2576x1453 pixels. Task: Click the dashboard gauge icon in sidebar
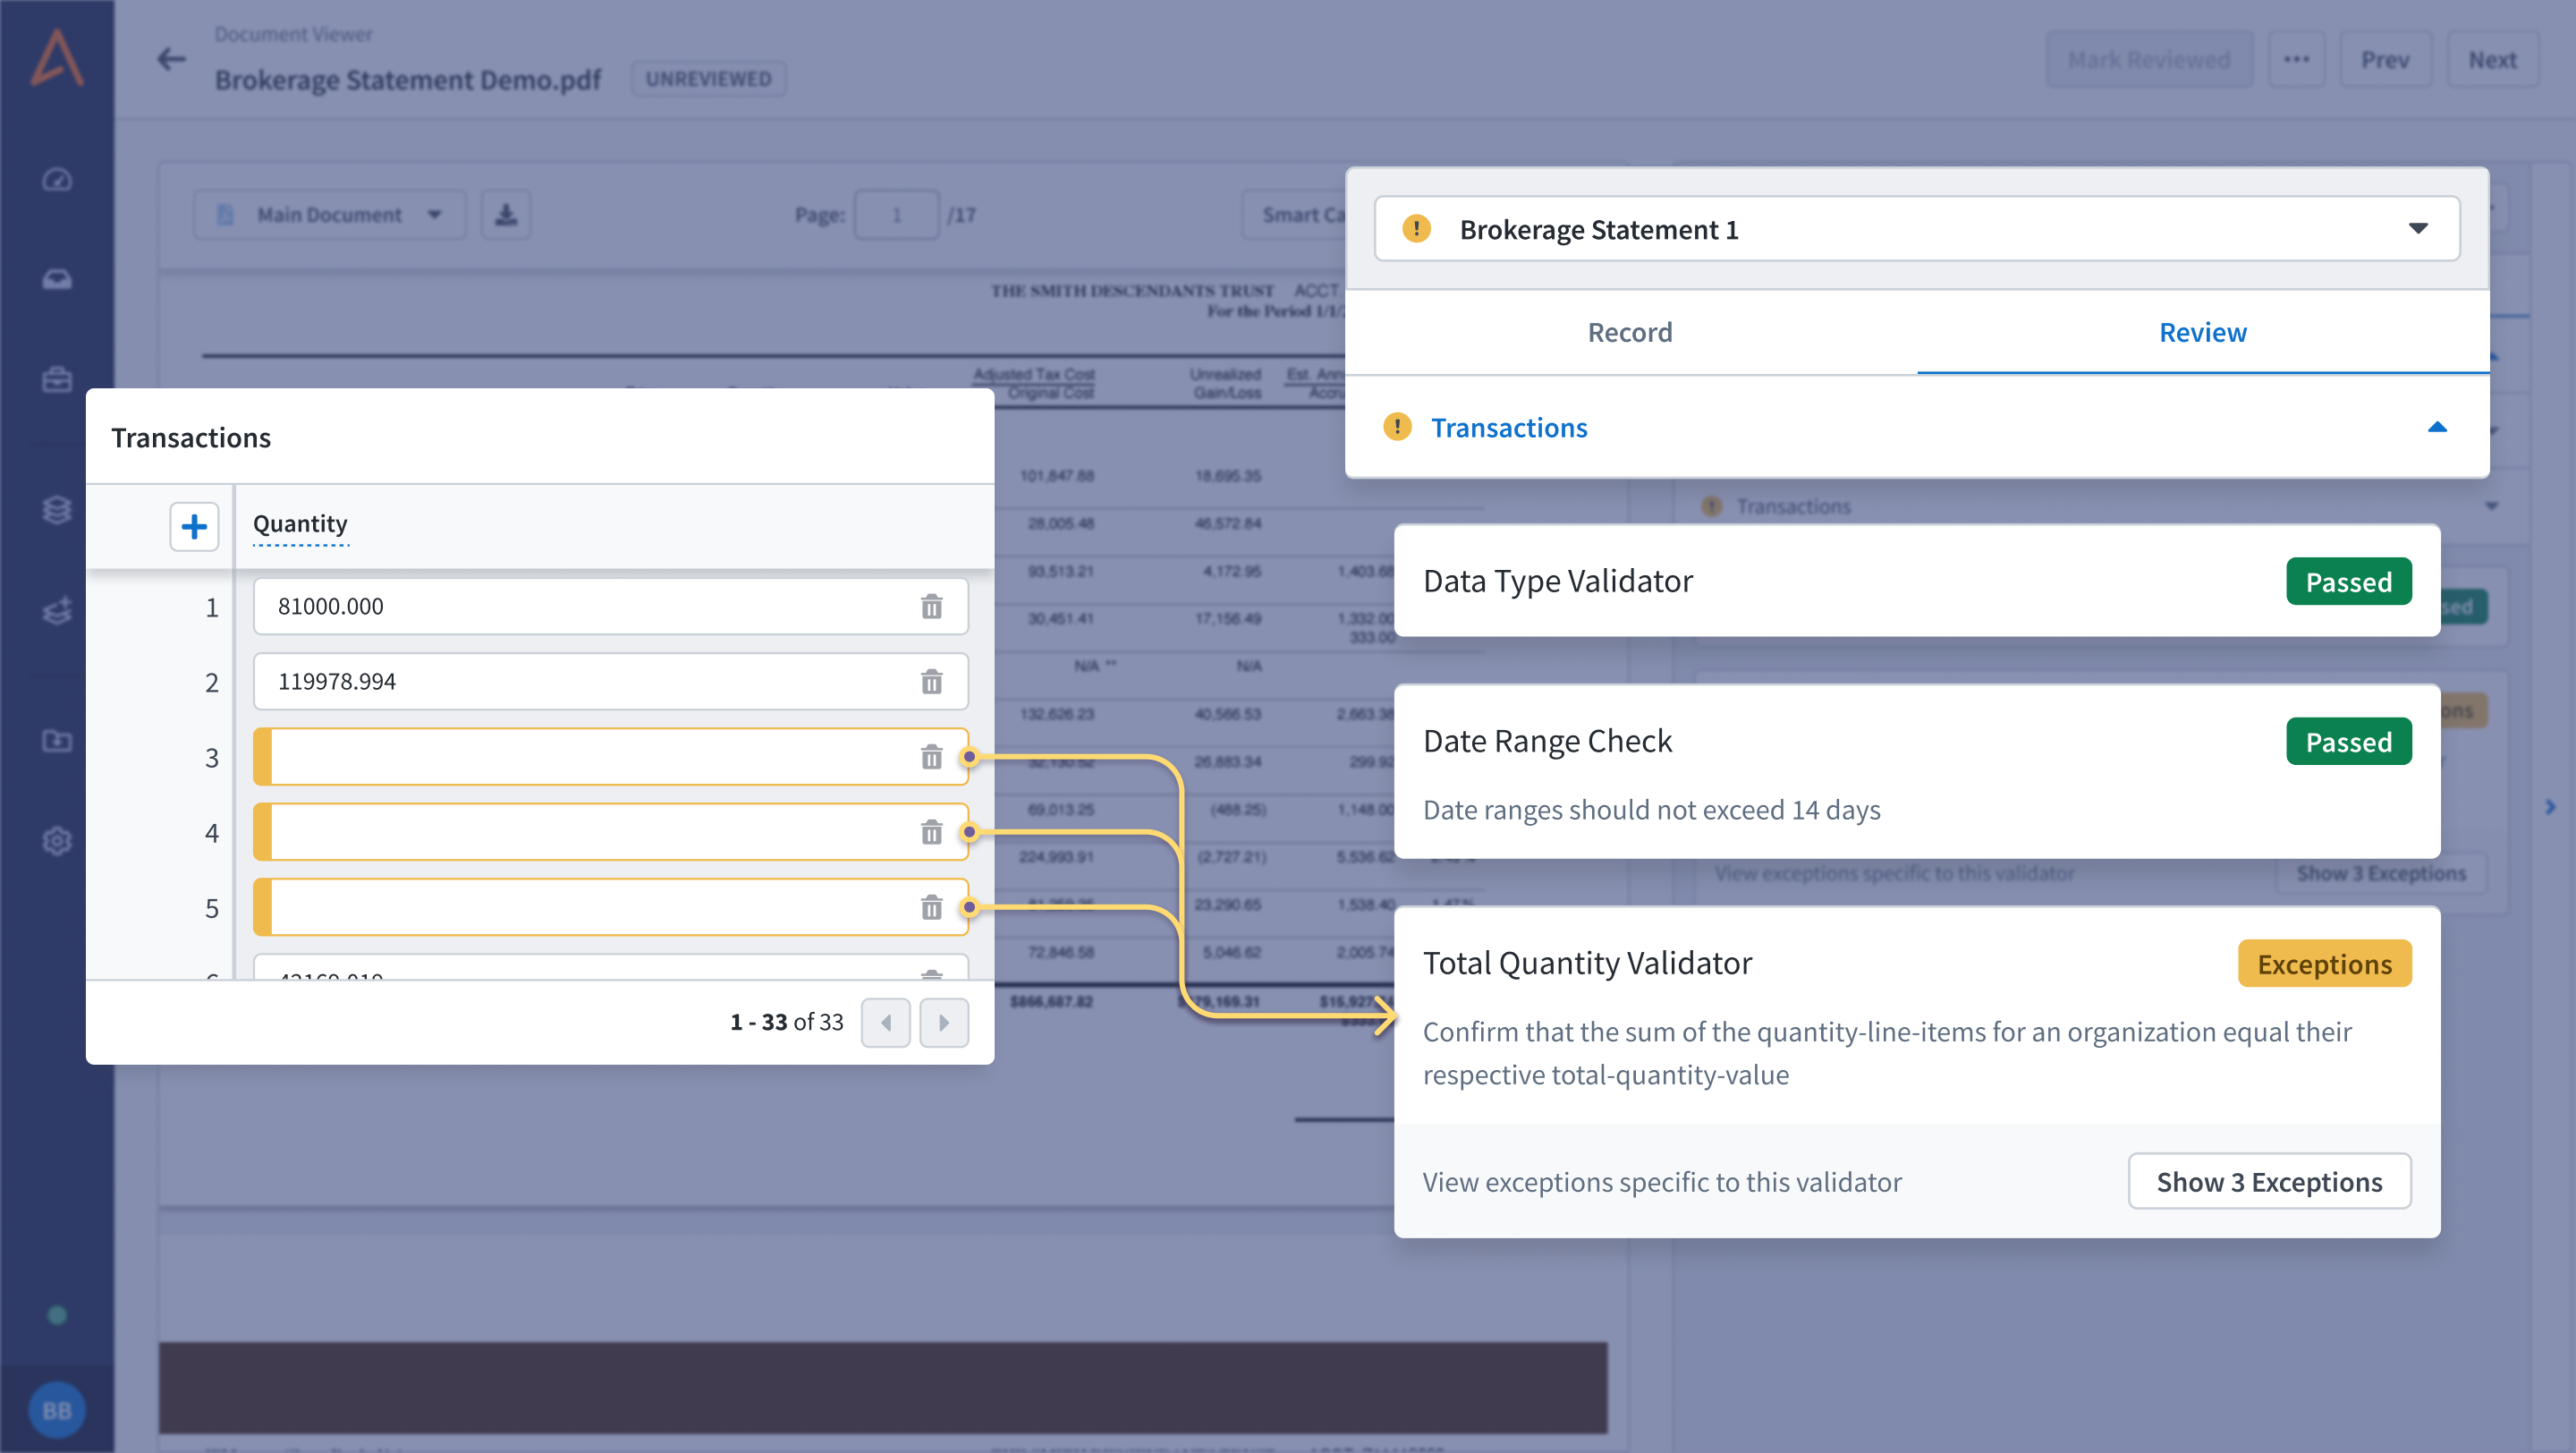pos(57,180)
